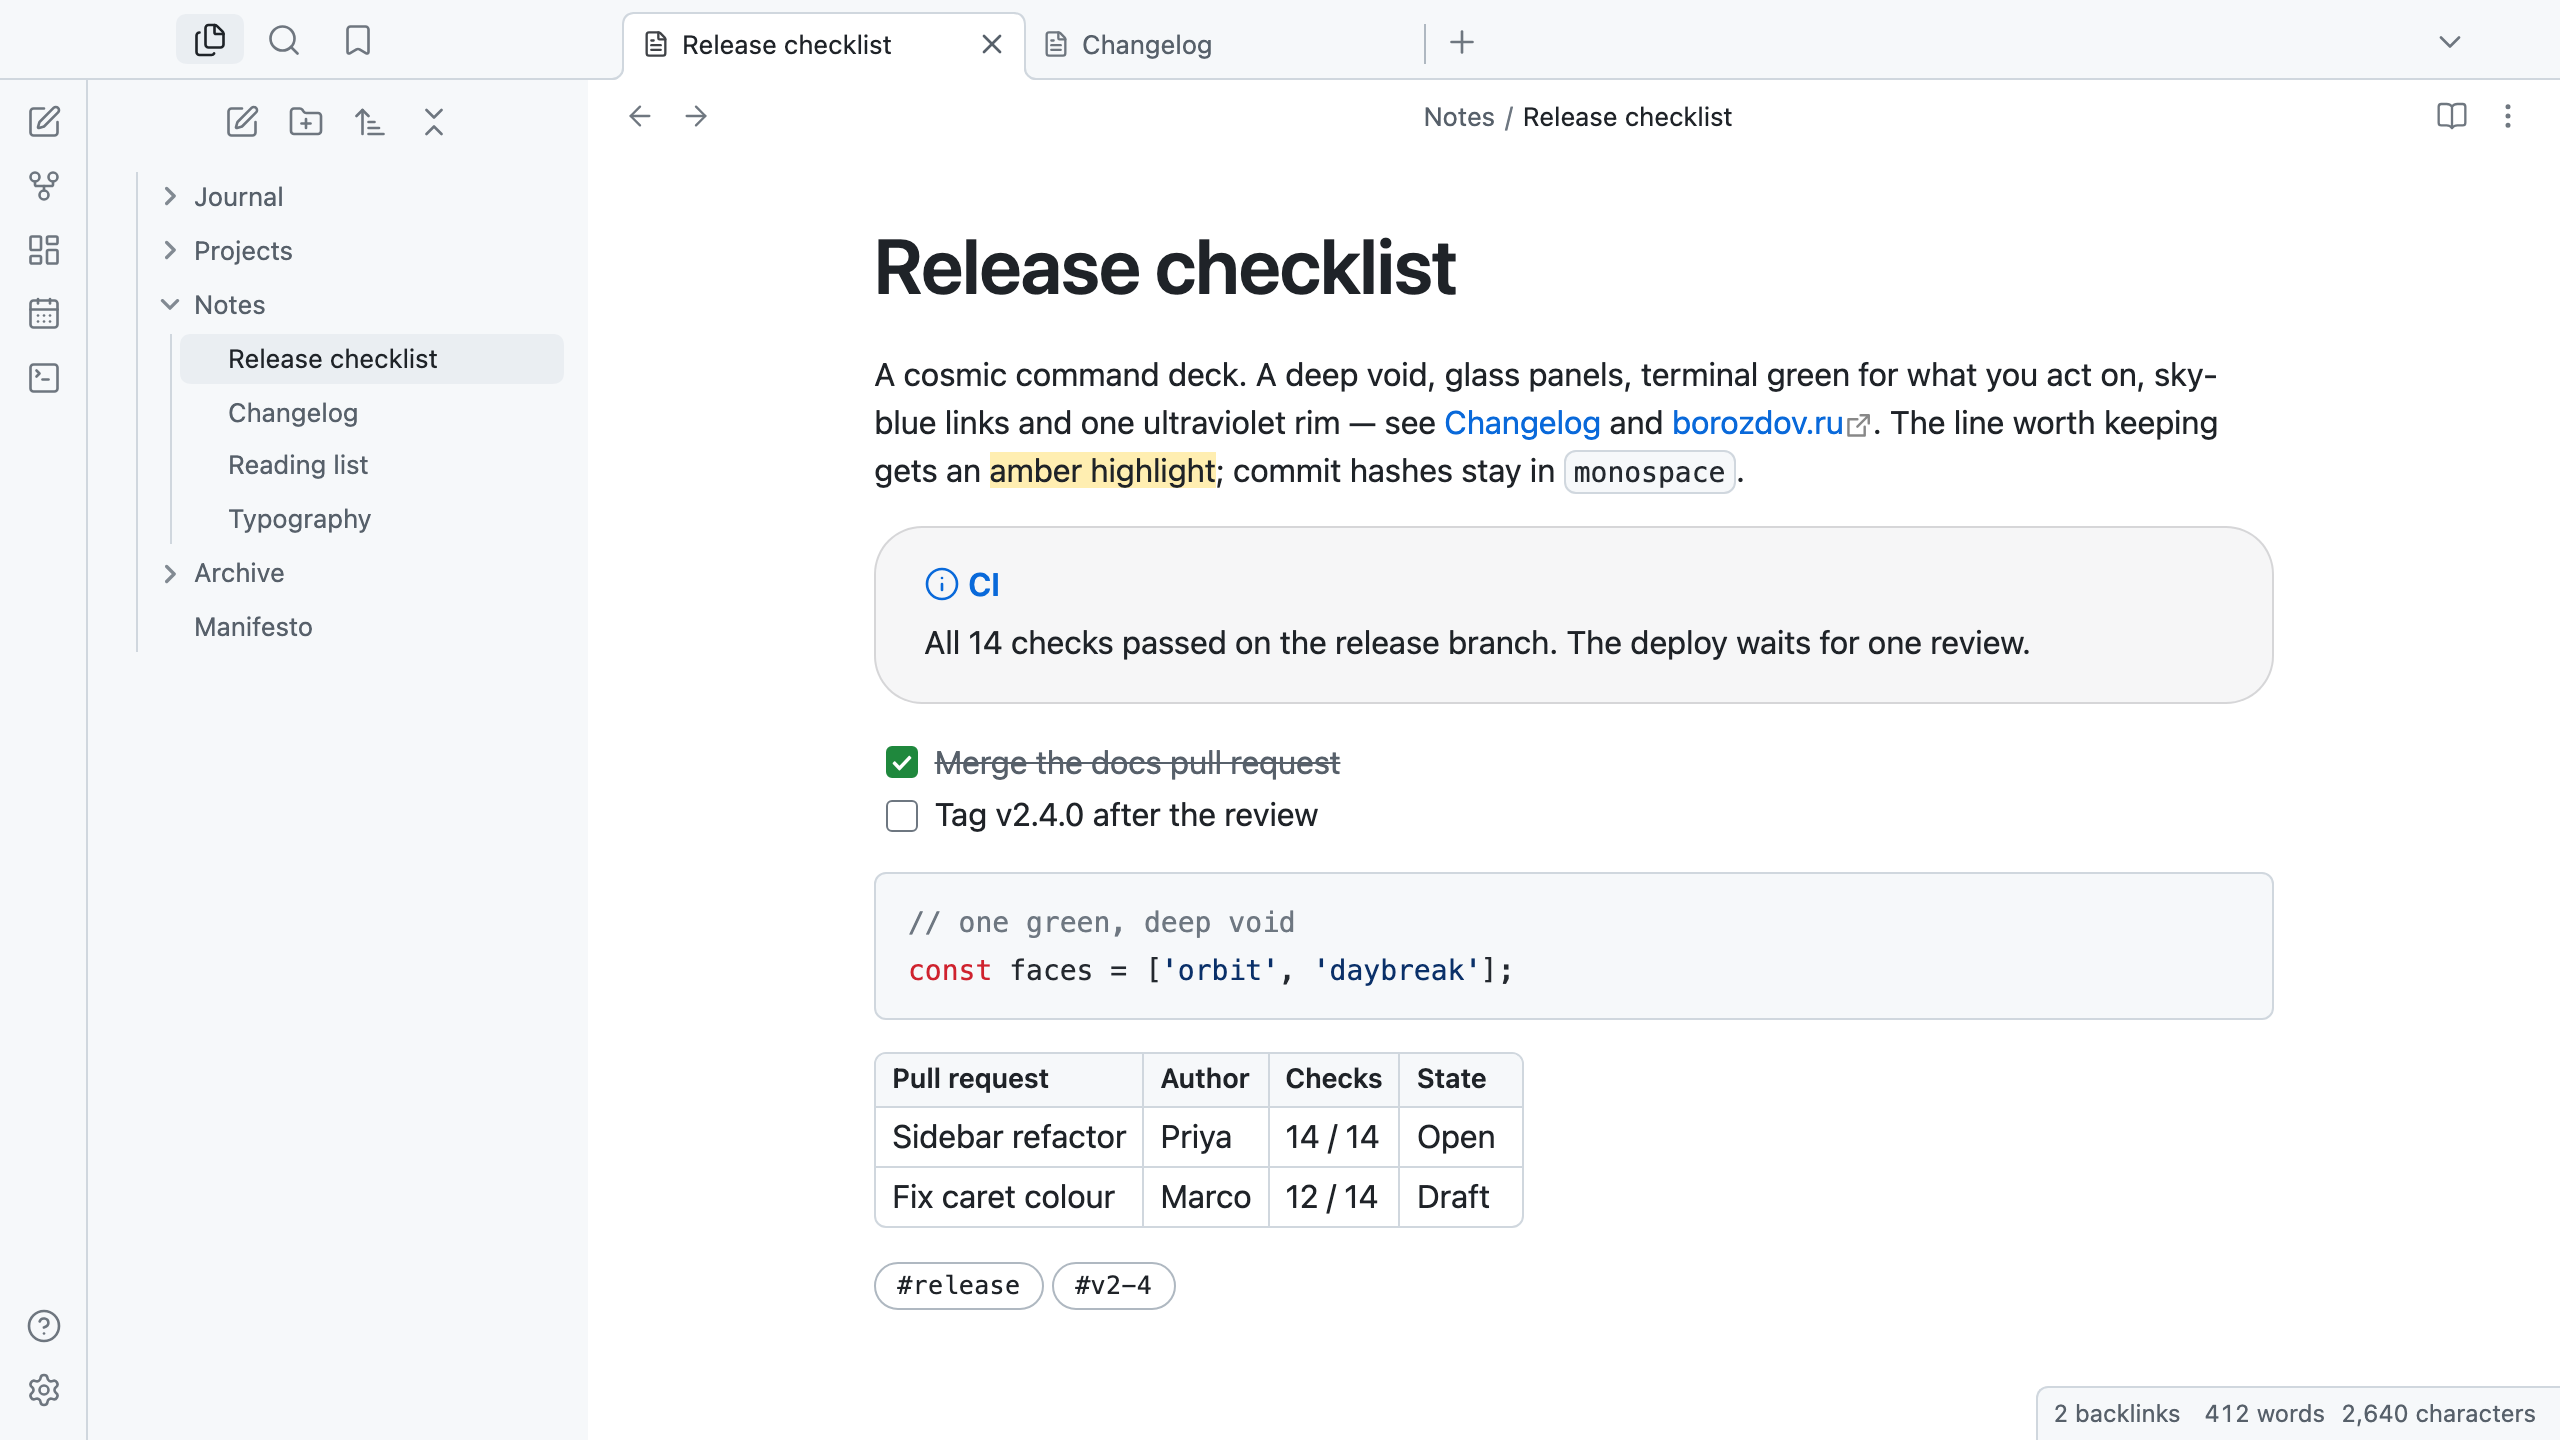Click new folder icon in explorer

coord(306,122)
